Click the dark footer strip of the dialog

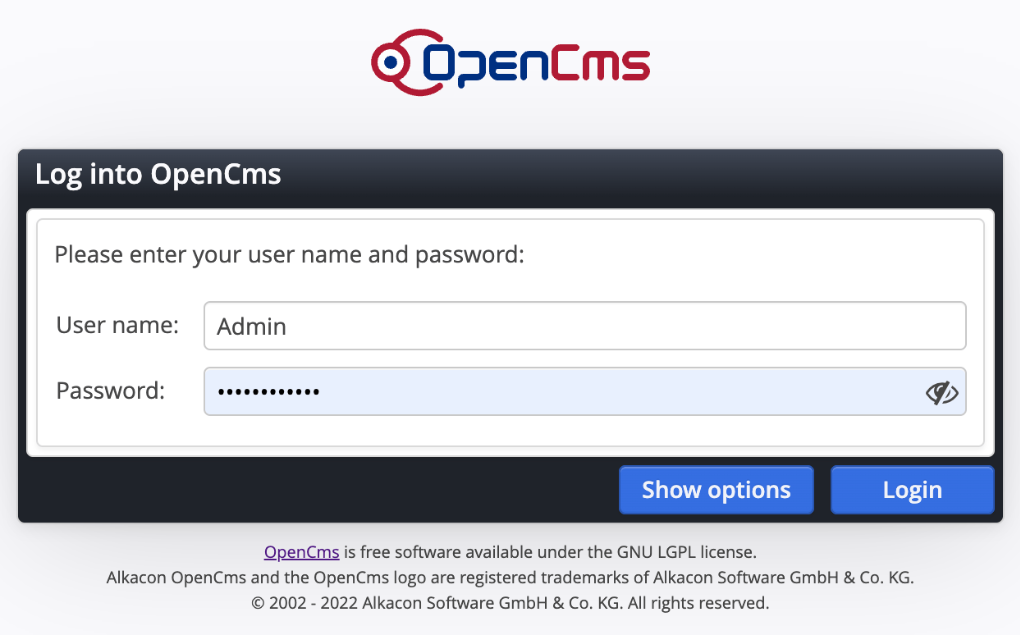point(300,490)
